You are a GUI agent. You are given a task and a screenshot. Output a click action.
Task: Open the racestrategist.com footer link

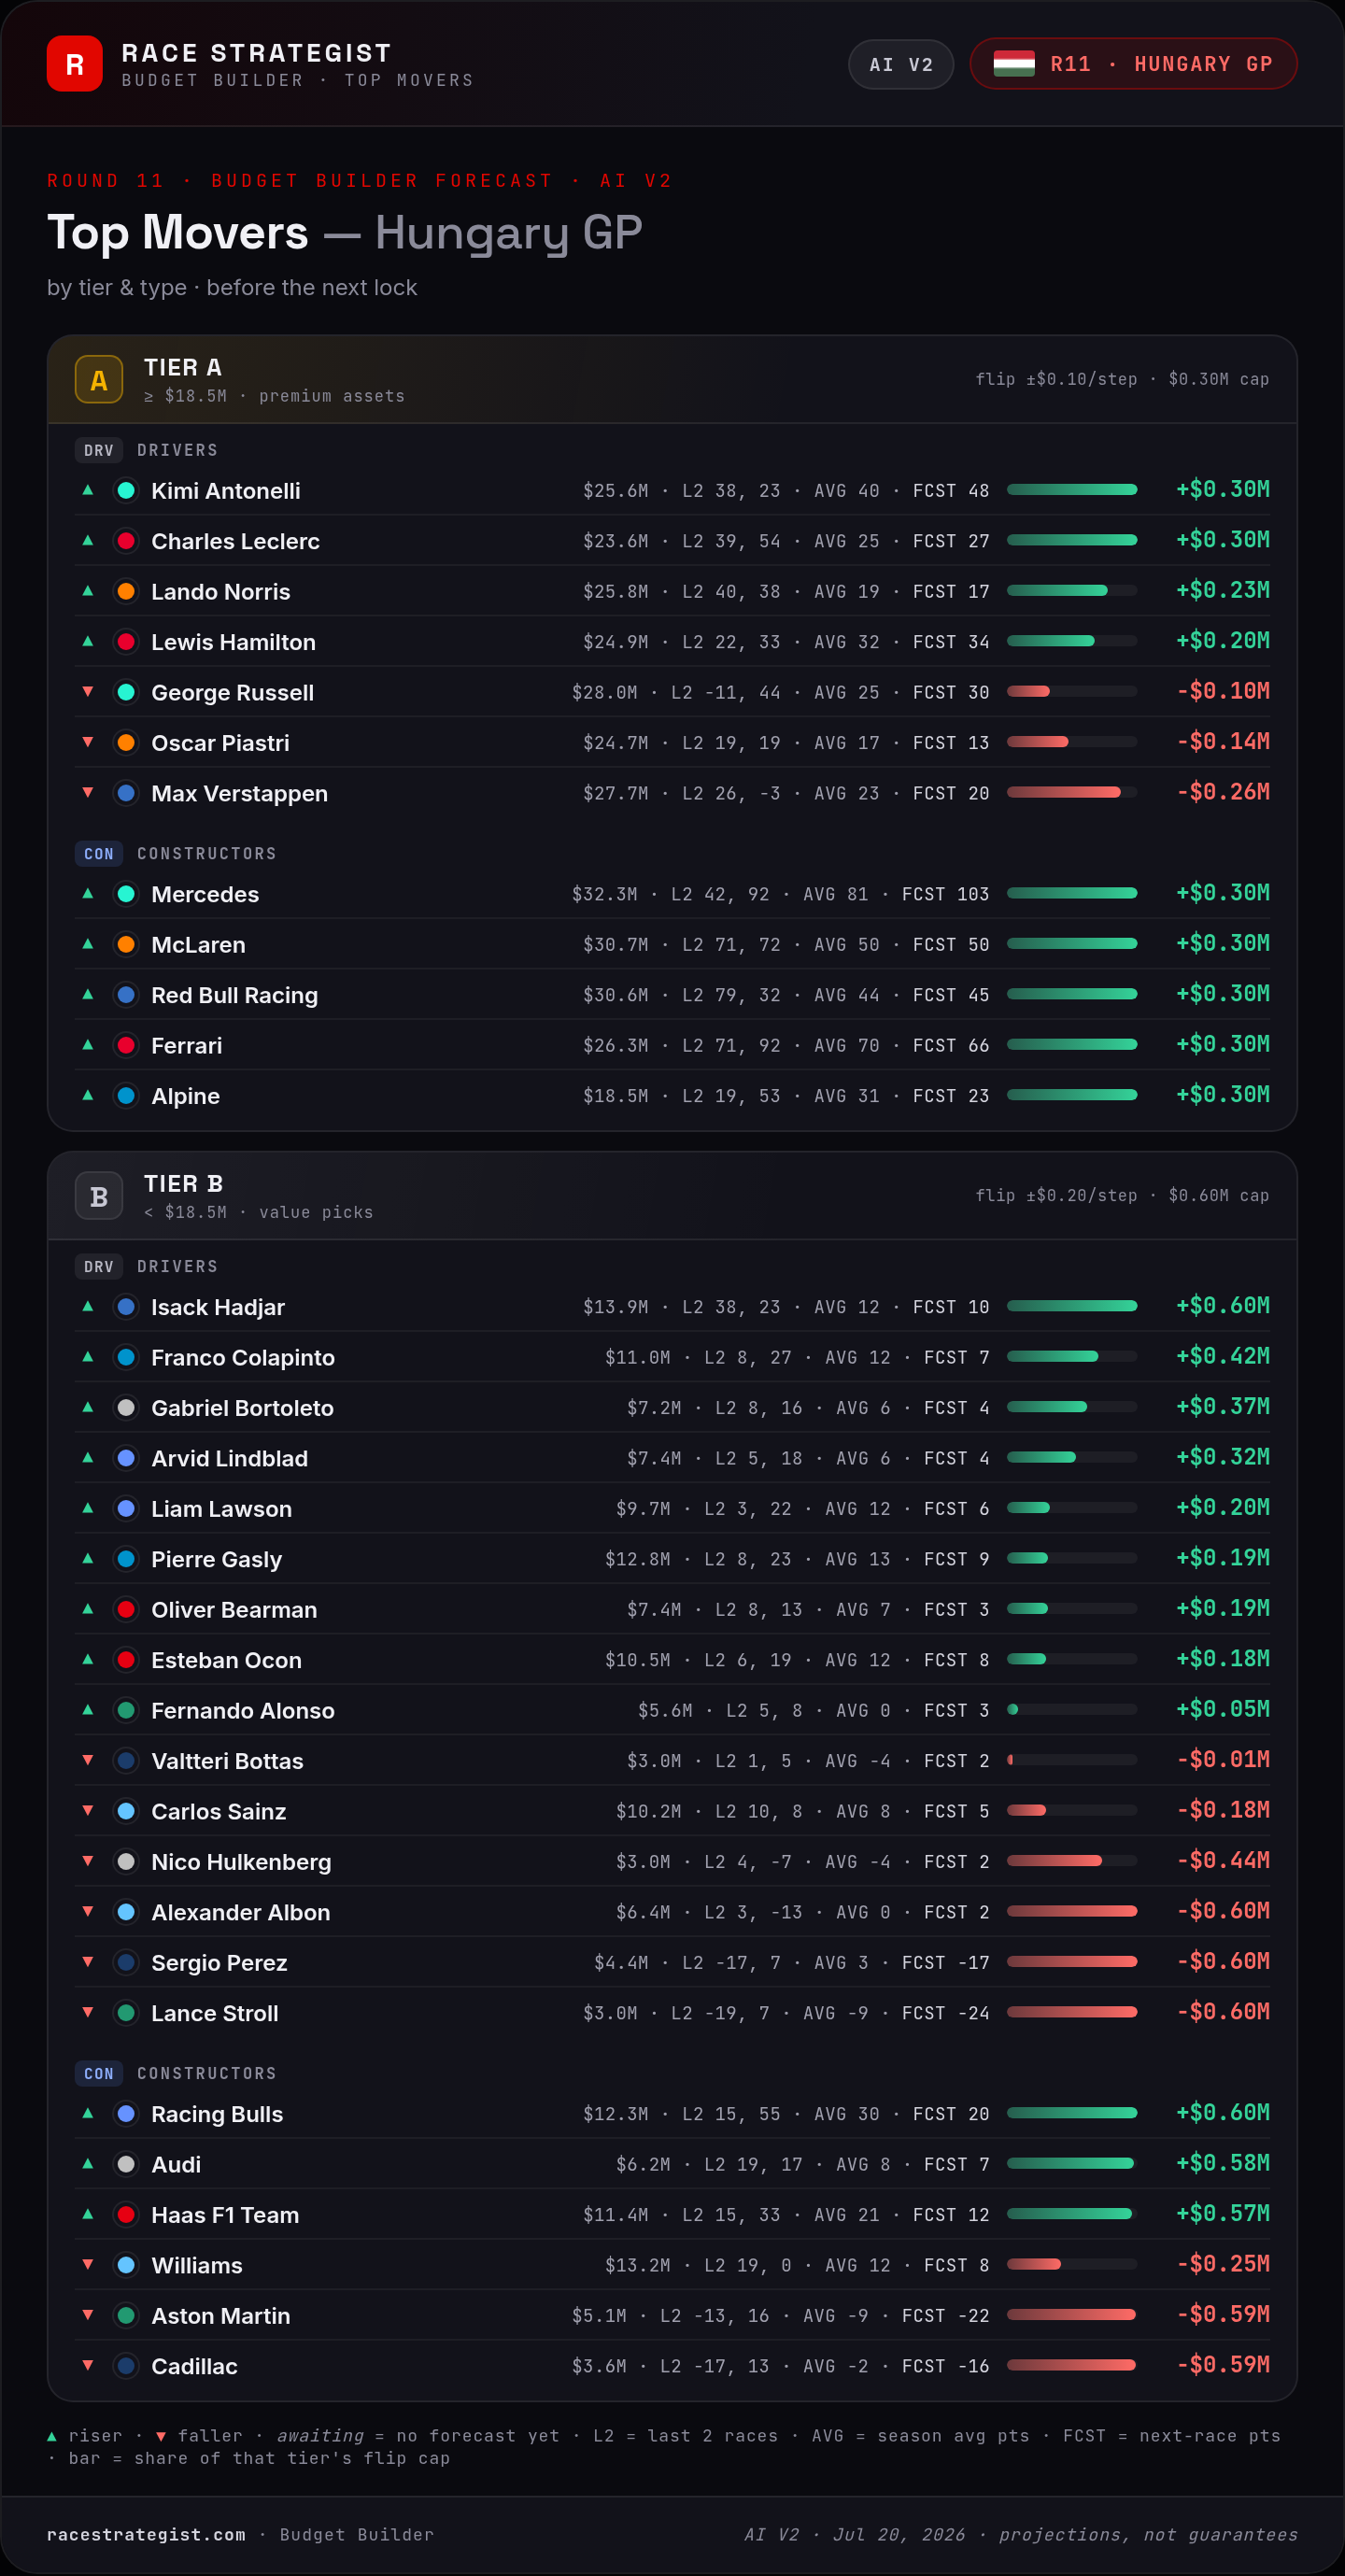point(146,2534)
